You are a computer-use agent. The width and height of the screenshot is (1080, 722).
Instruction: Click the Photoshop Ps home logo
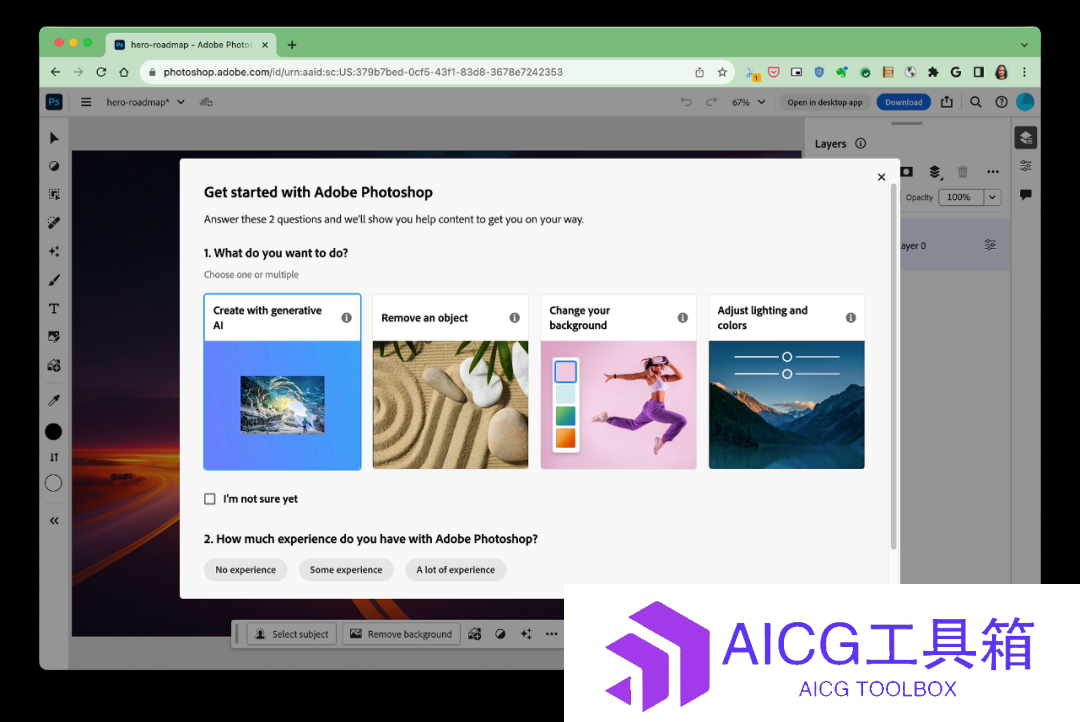pyautogui.click(x=54, y=102)
